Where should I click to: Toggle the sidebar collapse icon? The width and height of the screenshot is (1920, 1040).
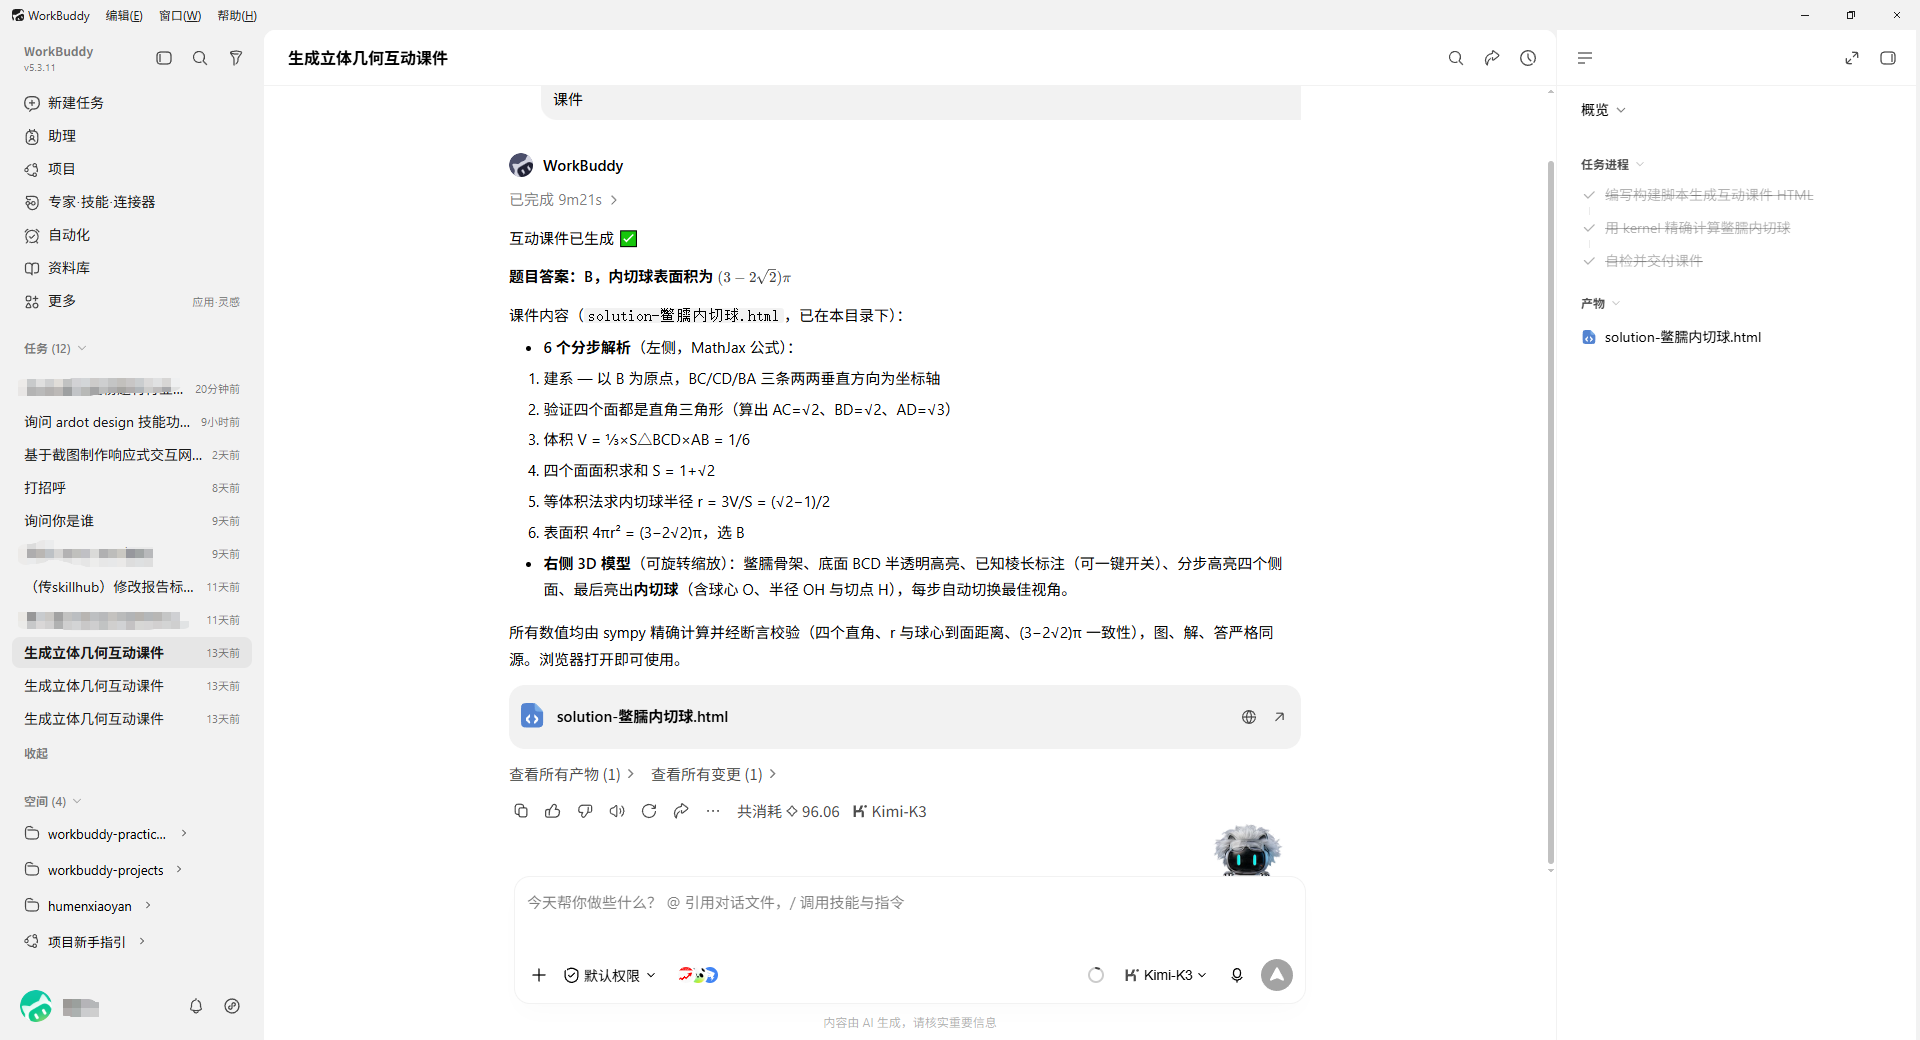[x=164, y=58]
